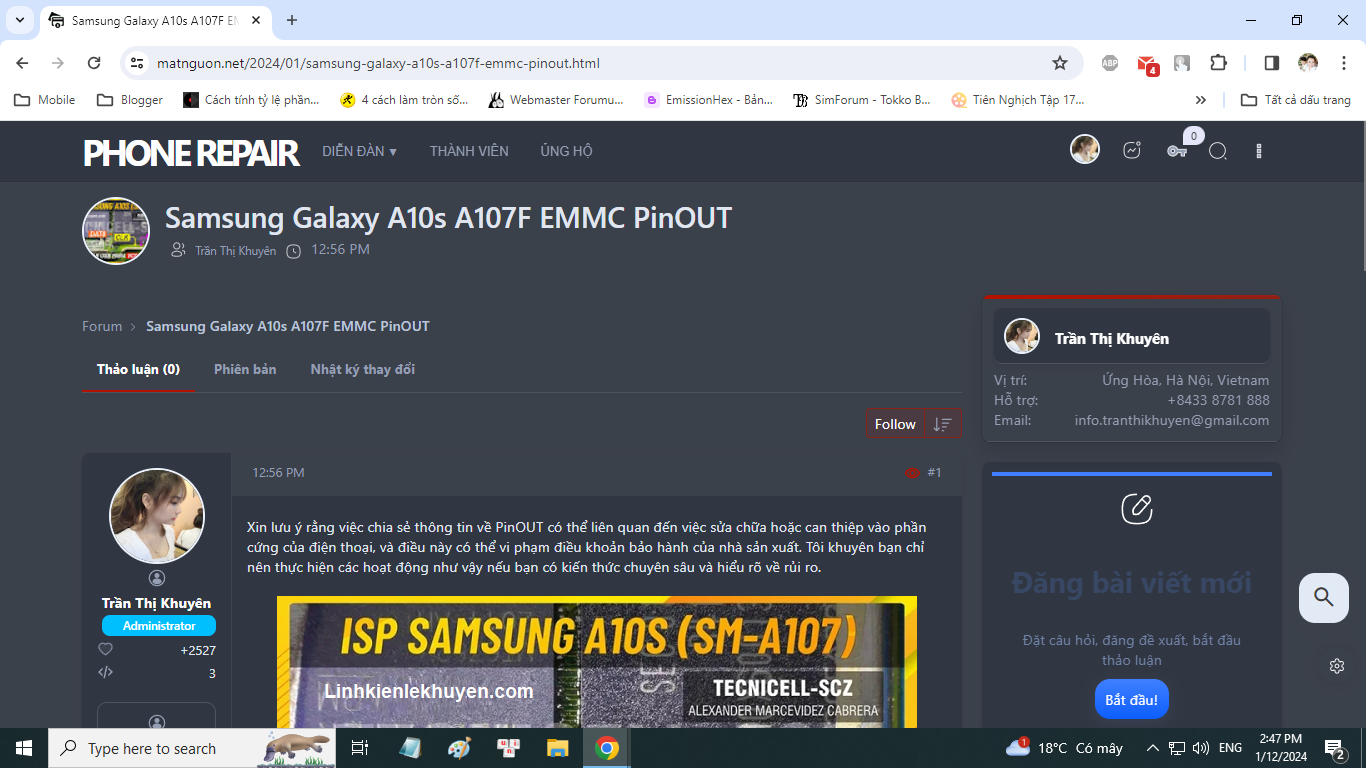Image resolution: width=1366 pixels, height=768 pixels.
Task: Expand the DIỄN ĐÀN dropdown menu
Action: (x=360, y=151)
